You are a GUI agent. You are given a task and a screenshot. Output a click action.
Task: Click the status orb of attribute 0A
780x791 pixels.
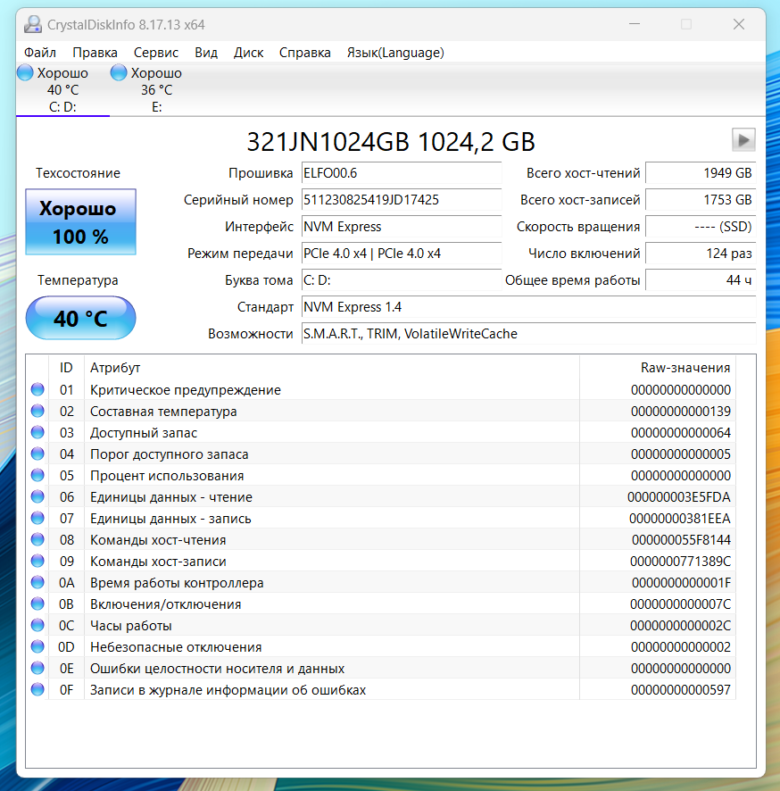37,582
